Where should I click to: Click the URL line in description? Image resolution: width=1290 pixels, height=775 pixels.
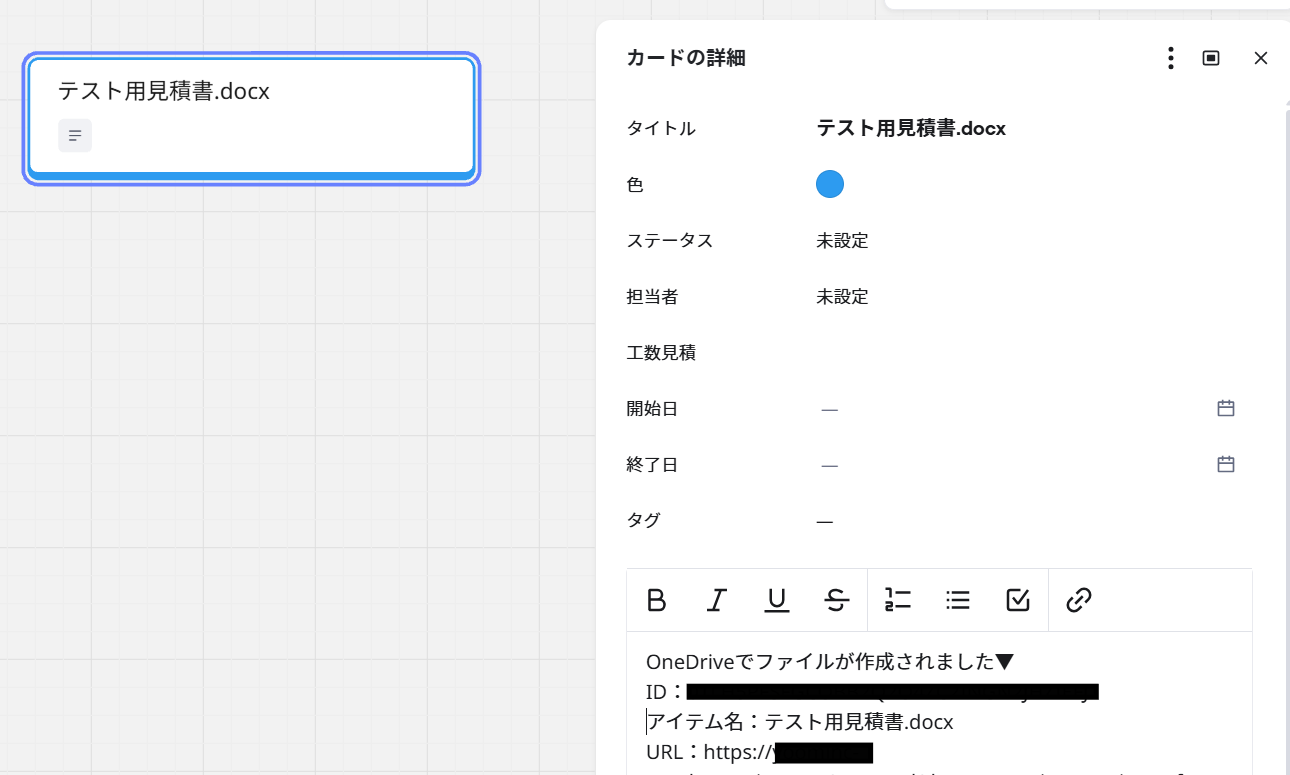tap(760, 752)
